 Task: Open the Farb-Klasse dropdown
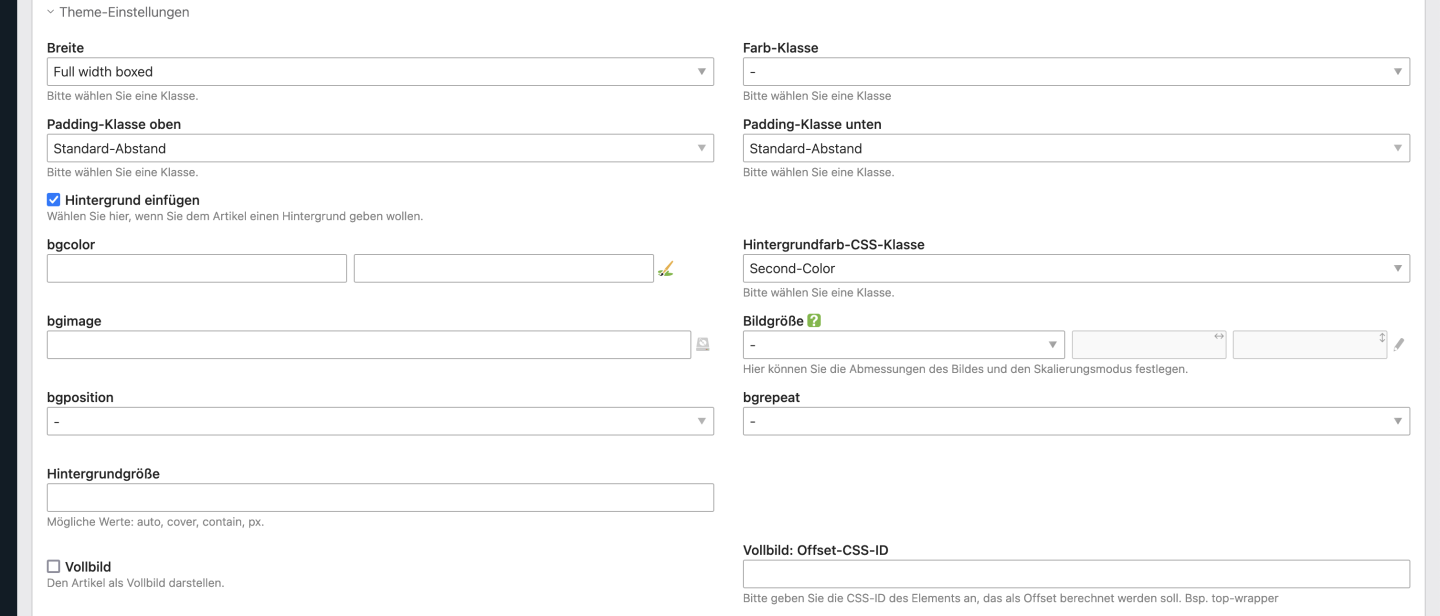pyautogui.click(x=1076, y=72)
